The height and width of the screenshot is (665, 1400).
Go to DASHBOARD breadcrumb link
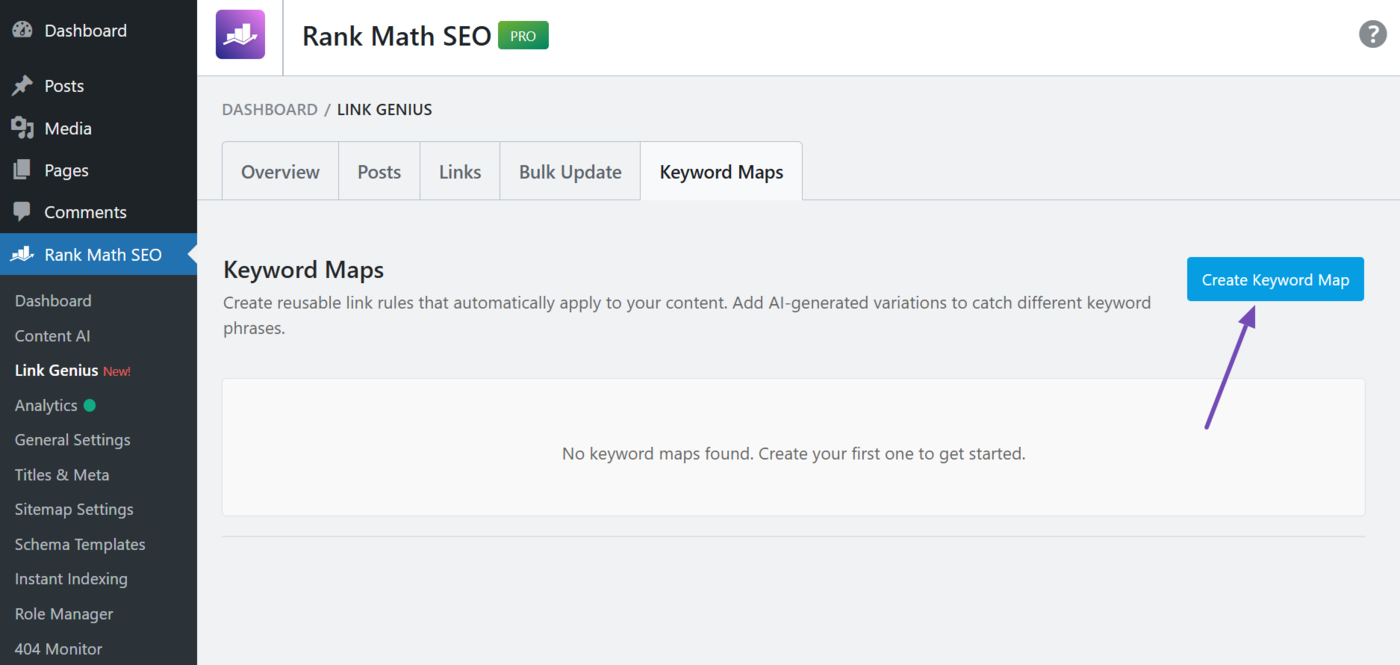pos(270,109)
